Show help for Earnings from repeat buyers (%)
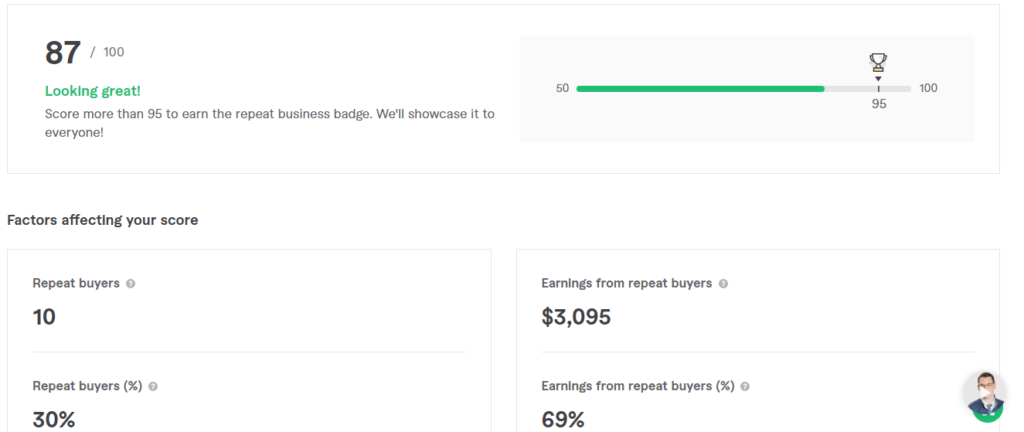1024x432 pixels. [x=745, y=386]
